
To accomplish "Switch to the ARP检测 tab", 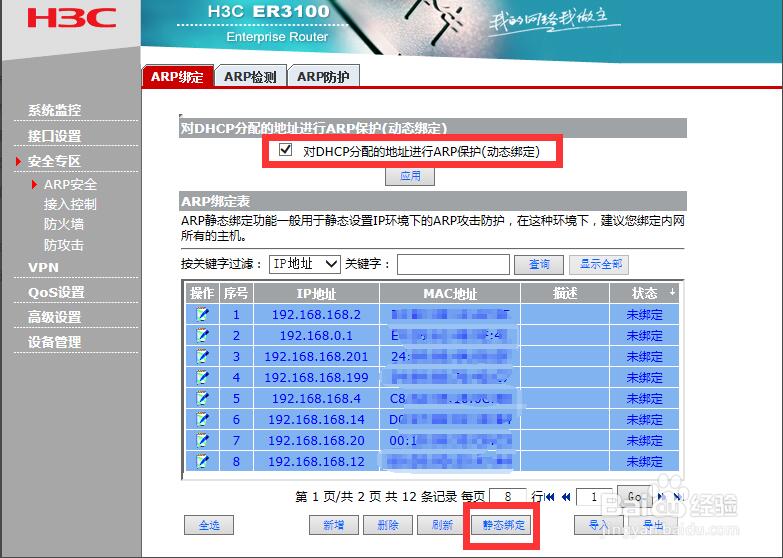I will tap(251, 76).
